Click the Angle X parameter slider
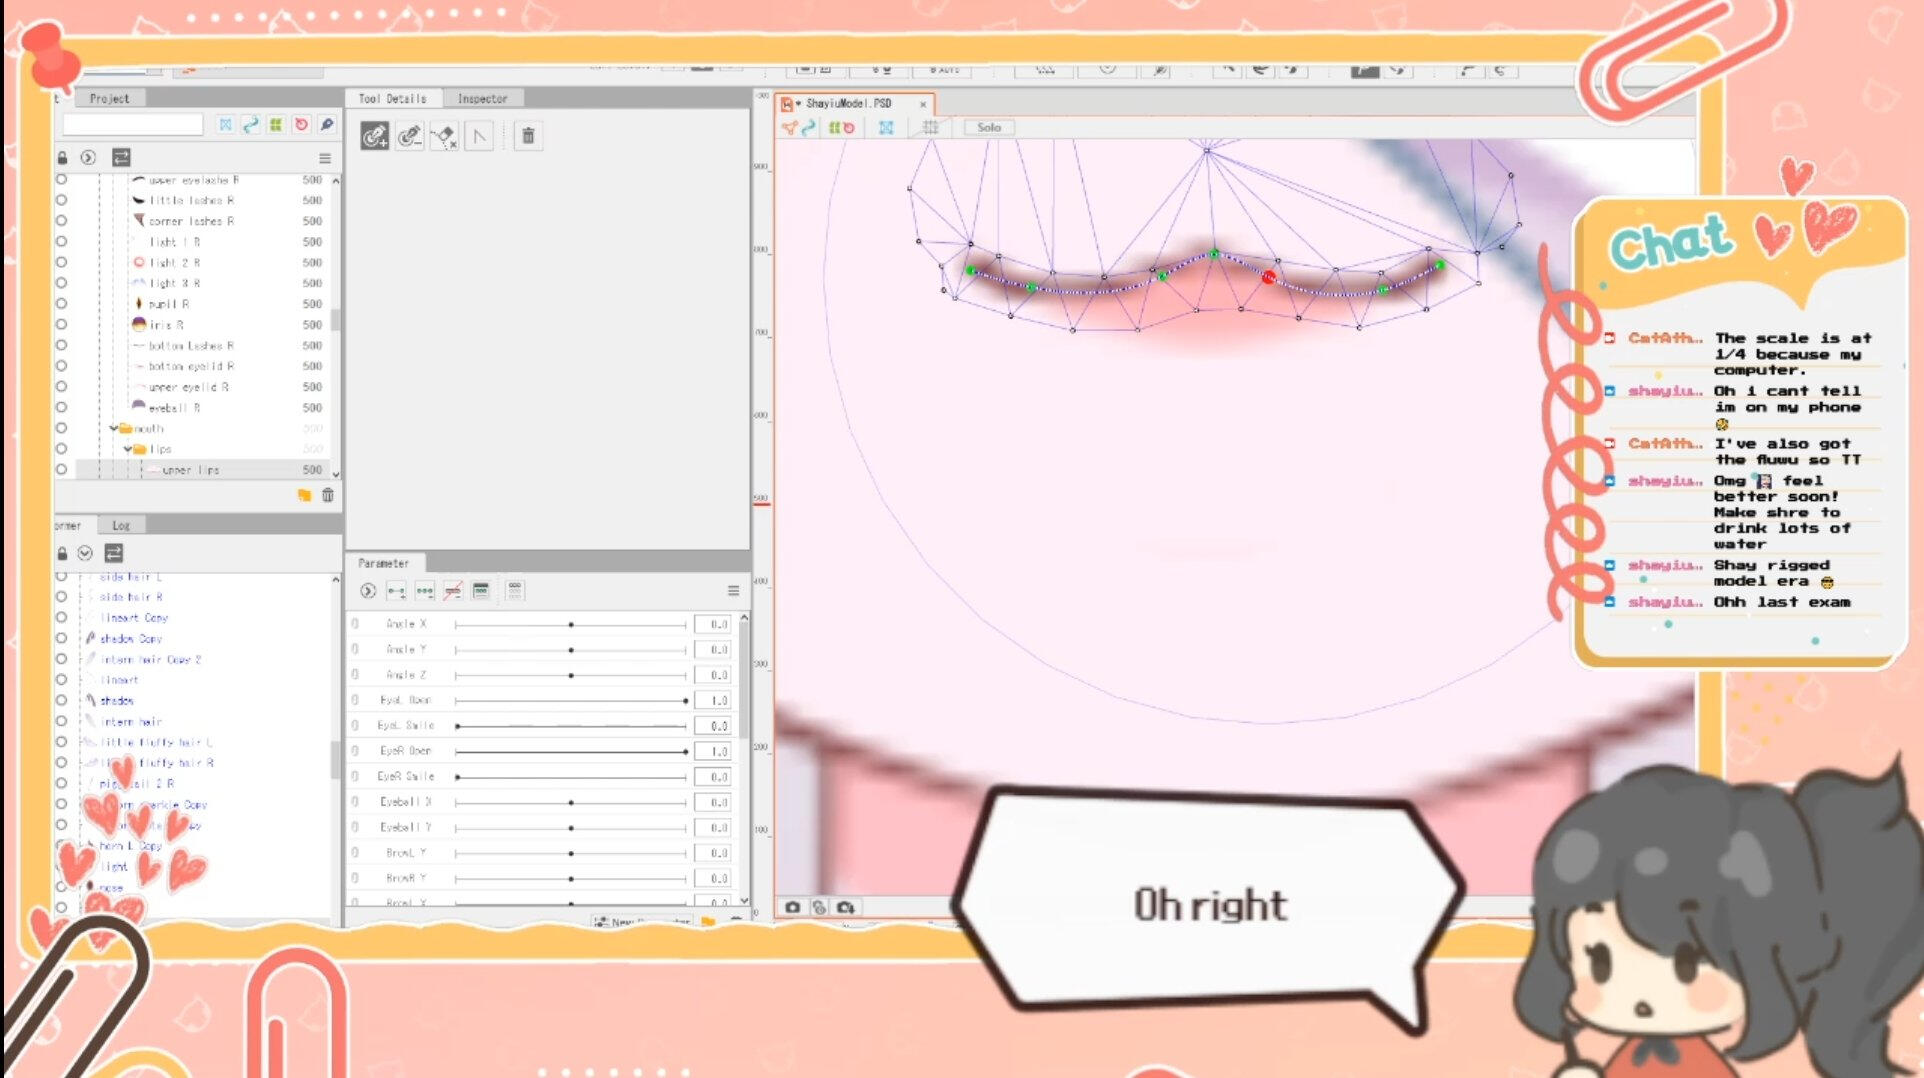 (570, 624)
